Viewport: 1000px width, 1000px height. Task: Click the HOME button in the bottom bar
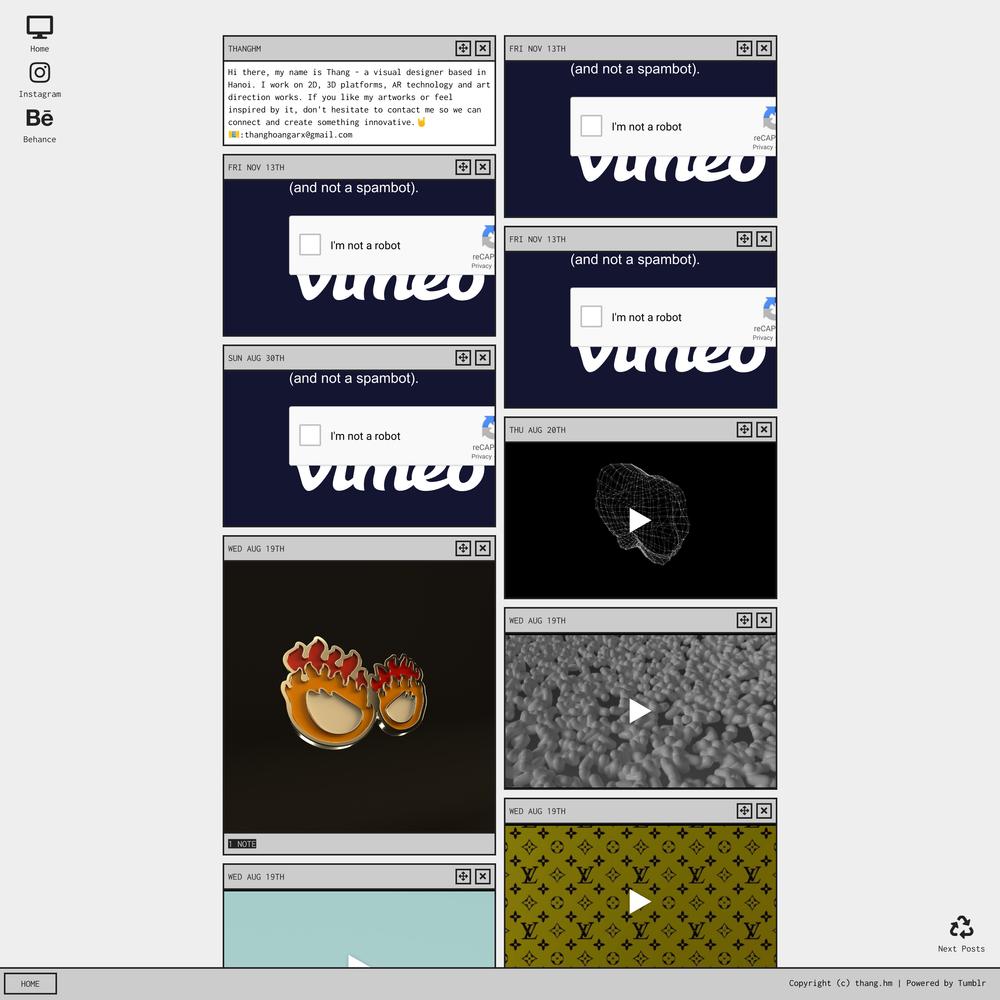click(30, 983)
